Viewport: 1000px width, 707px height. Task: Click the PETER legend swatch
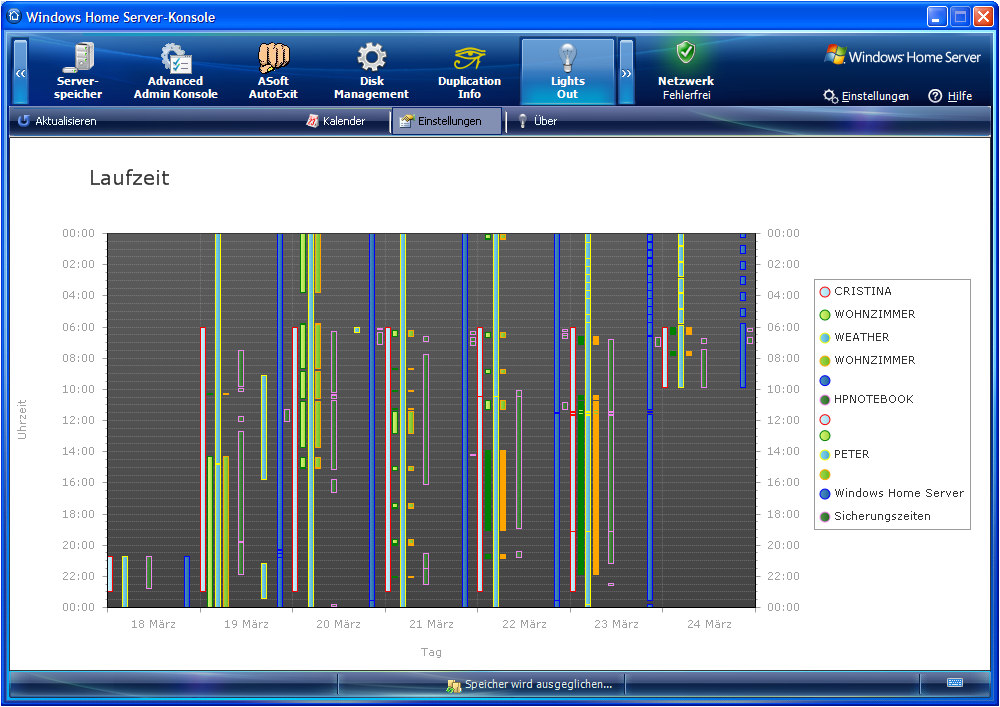pyautogui.click(x=825, y=455)
